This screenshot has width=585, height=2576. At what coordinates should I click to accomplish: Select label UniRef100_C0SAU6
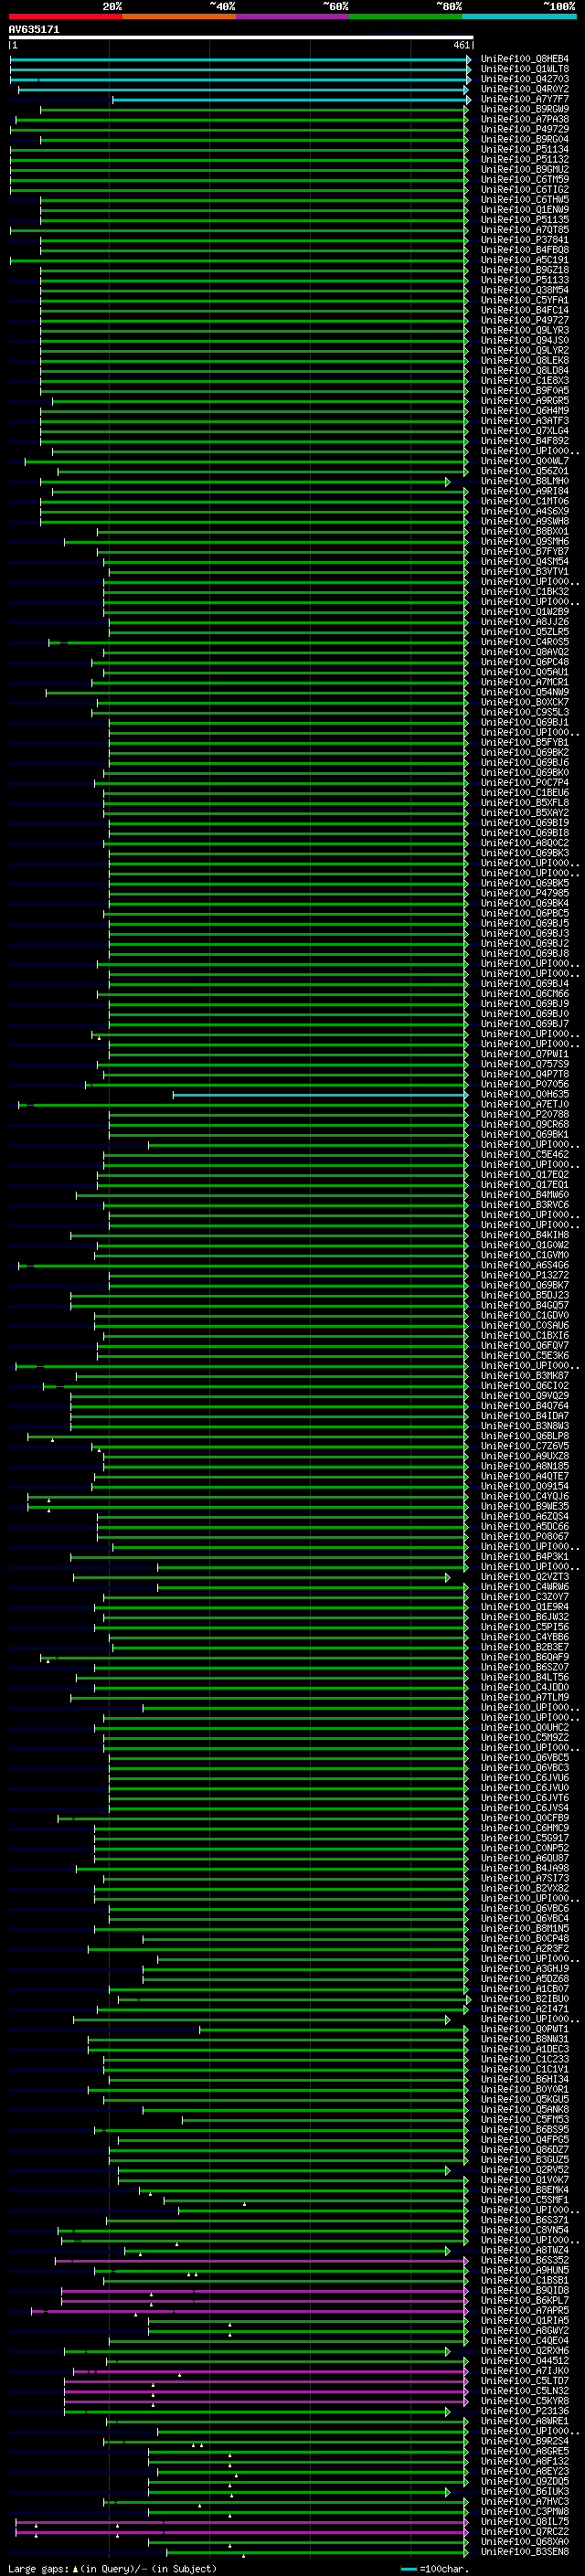coord(525,1326)
